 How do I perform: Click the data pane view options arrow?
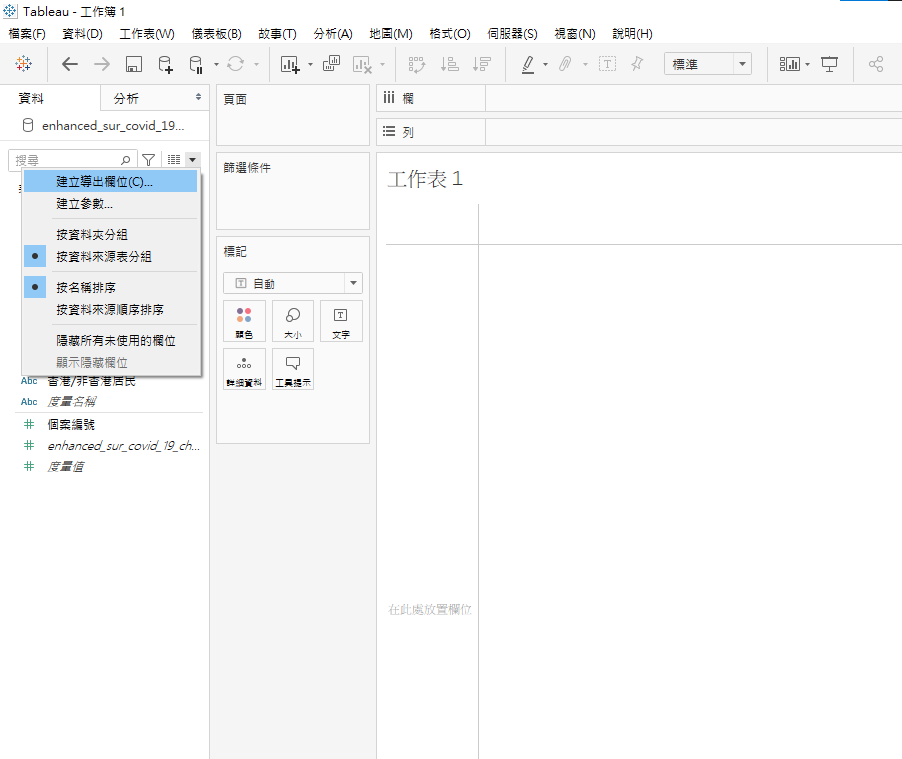point(191,159)
